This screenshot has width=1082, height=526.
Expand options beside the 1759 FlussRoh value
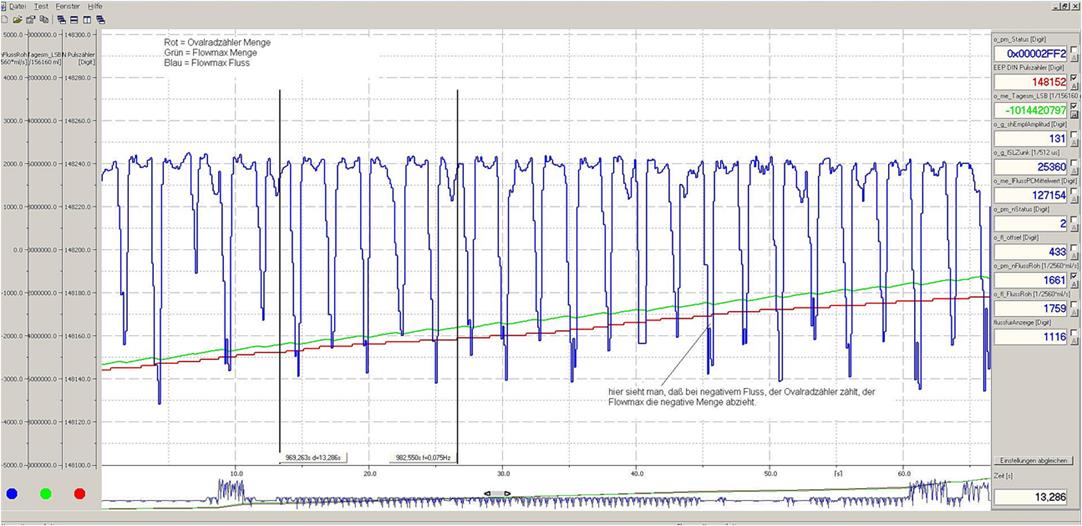(1074, 314)
